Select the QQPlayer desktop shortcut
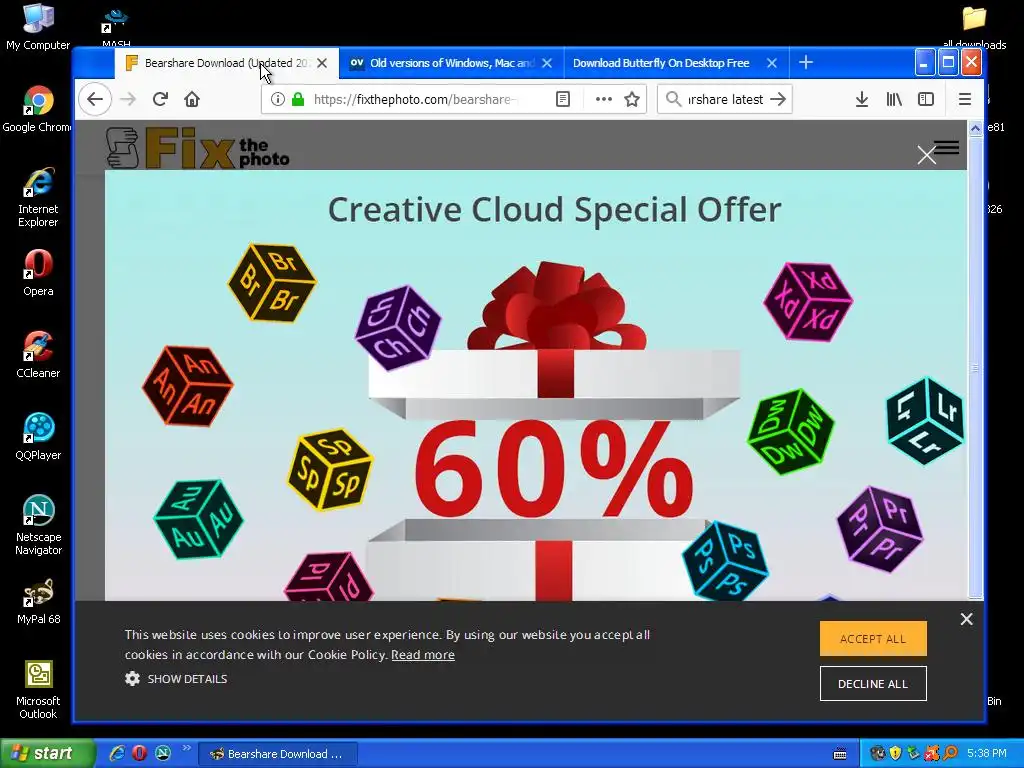The width and height of the screenshot is (1024, 768). [38, 437]
